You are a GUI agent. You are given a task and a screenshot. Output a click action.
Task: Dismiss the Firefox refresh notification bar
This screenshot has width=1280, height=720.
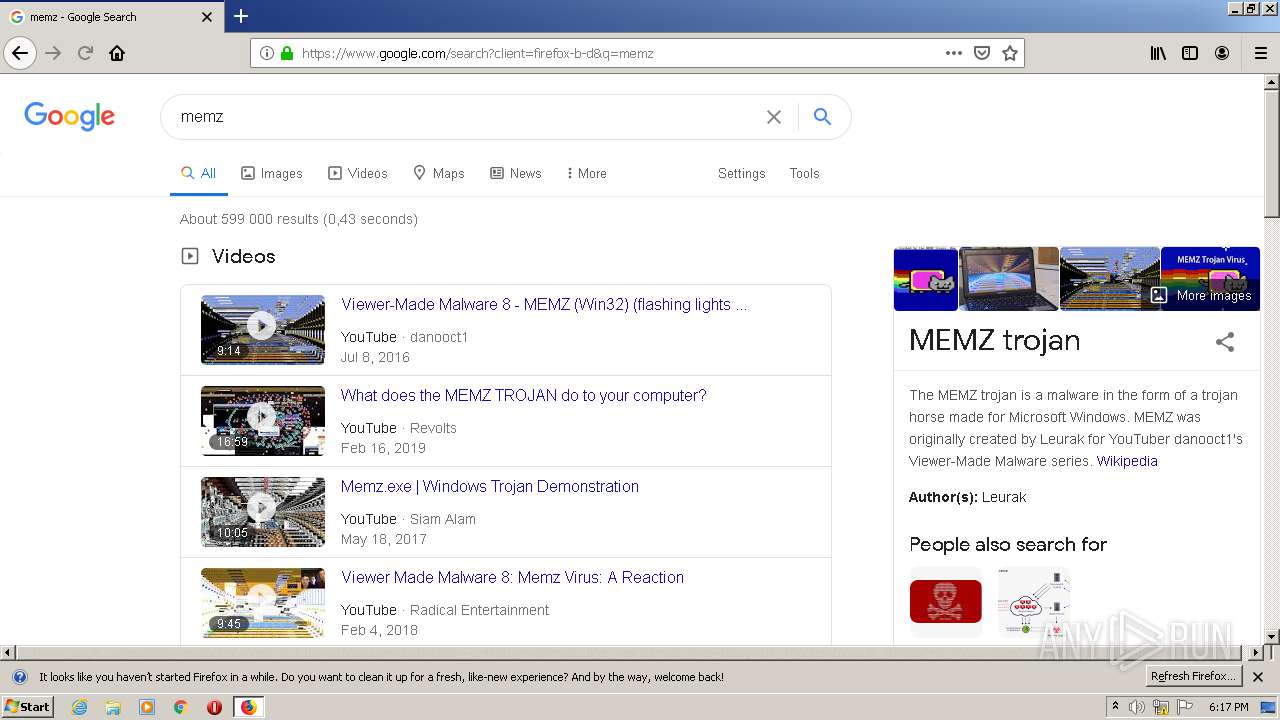coord(1258,677)
